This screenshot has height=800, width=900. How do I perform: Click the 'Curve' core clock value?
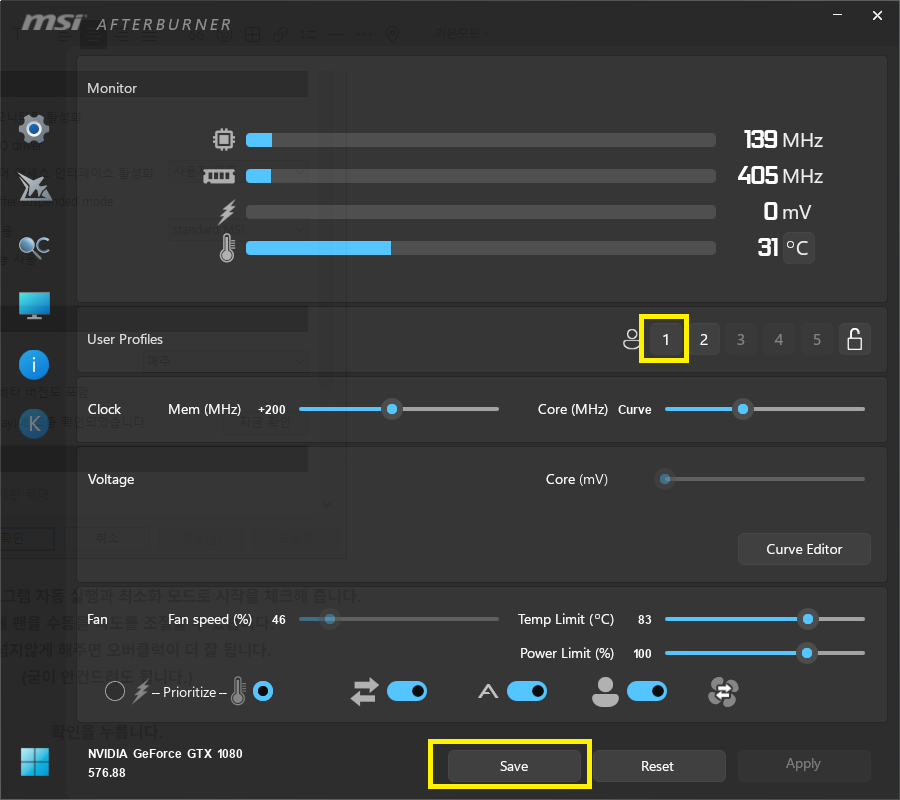(635, 410)
